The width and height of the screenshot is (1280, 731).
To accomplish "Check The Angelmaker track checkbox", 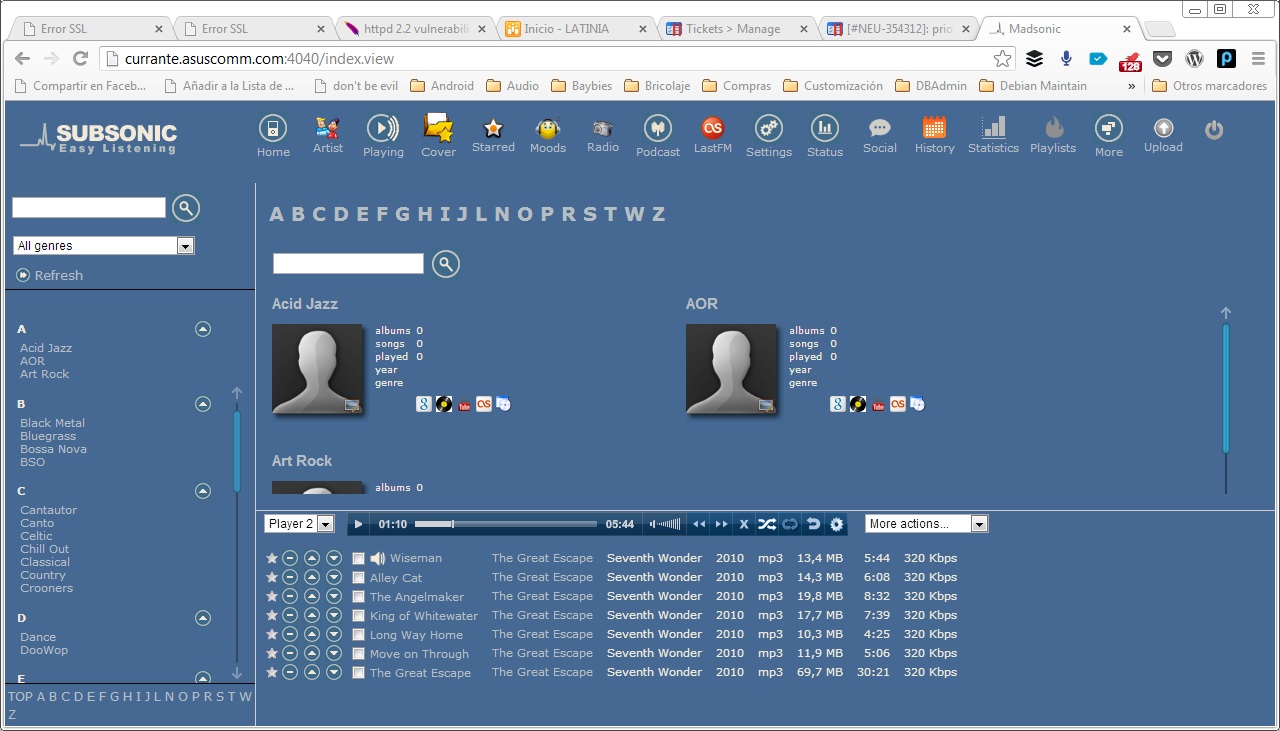I will click(359, 597).
